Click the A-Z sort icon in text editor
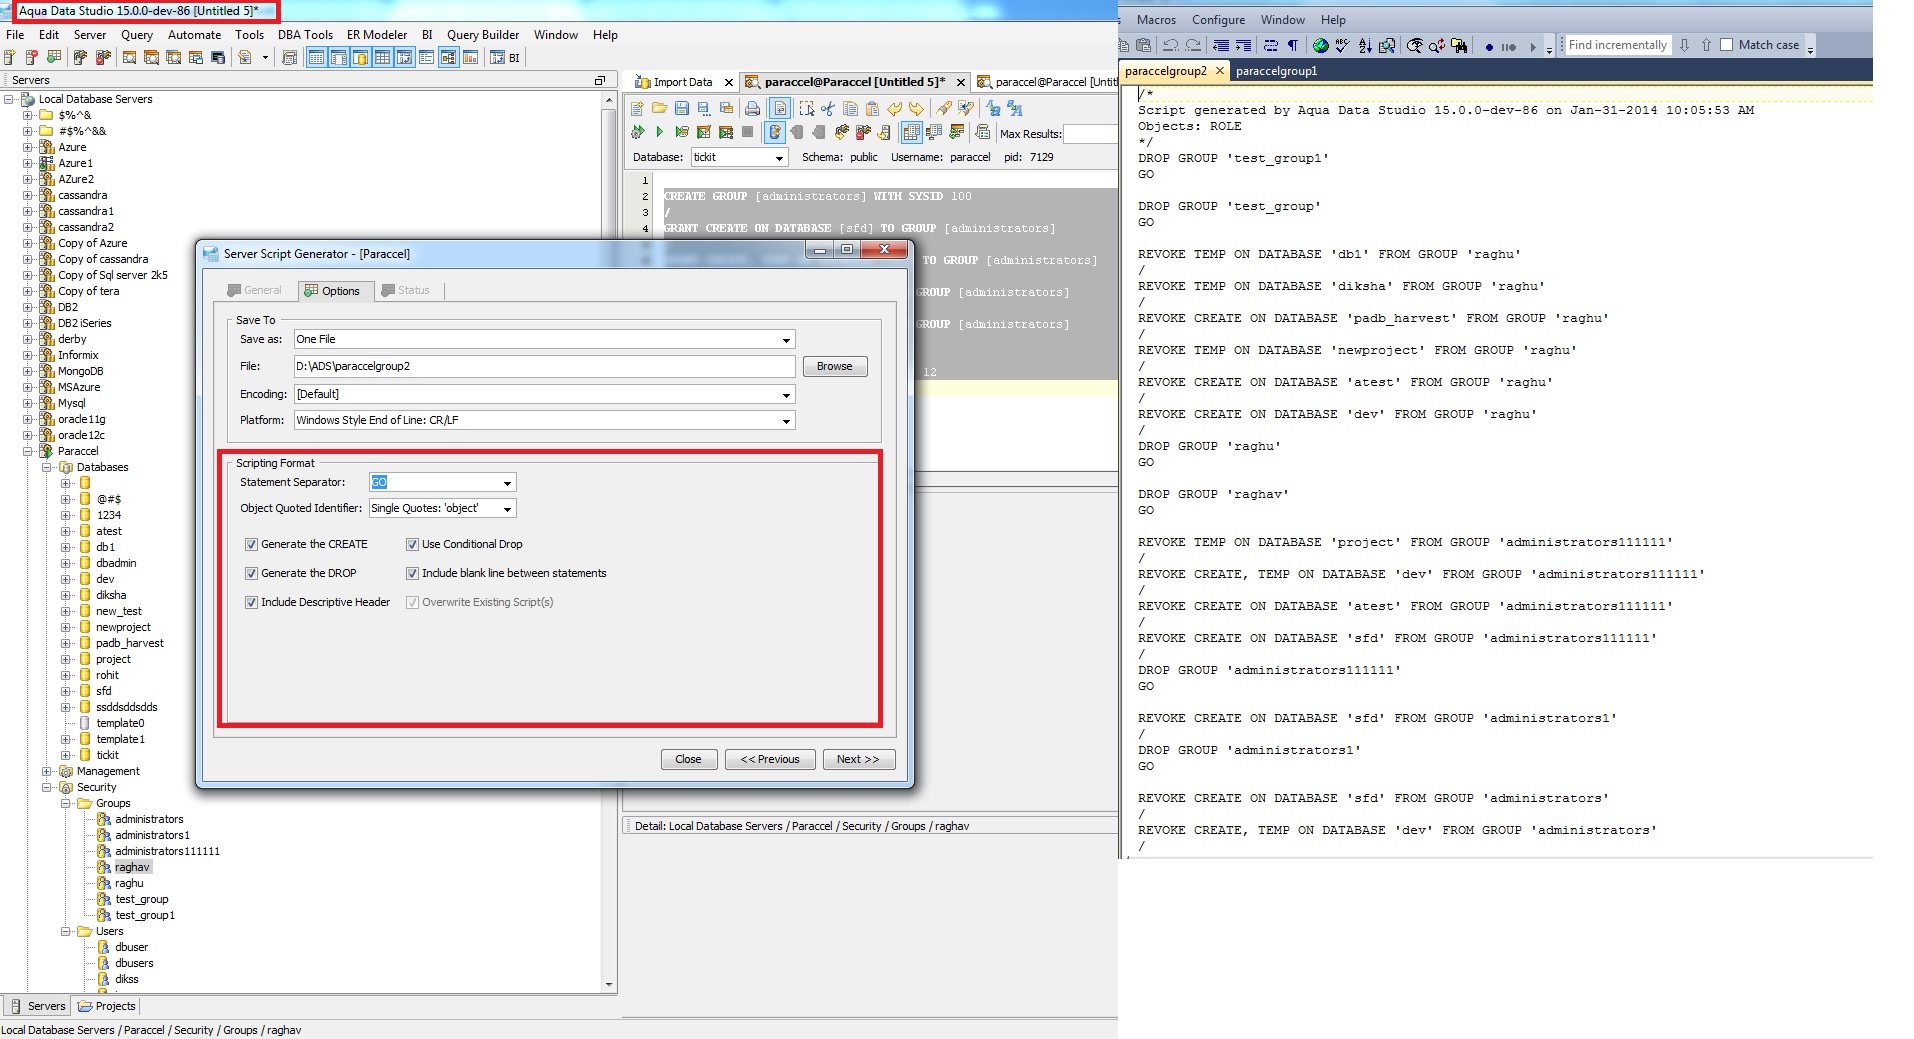This screenshot has width=1914, height=1039. [x=1365, y=45]
